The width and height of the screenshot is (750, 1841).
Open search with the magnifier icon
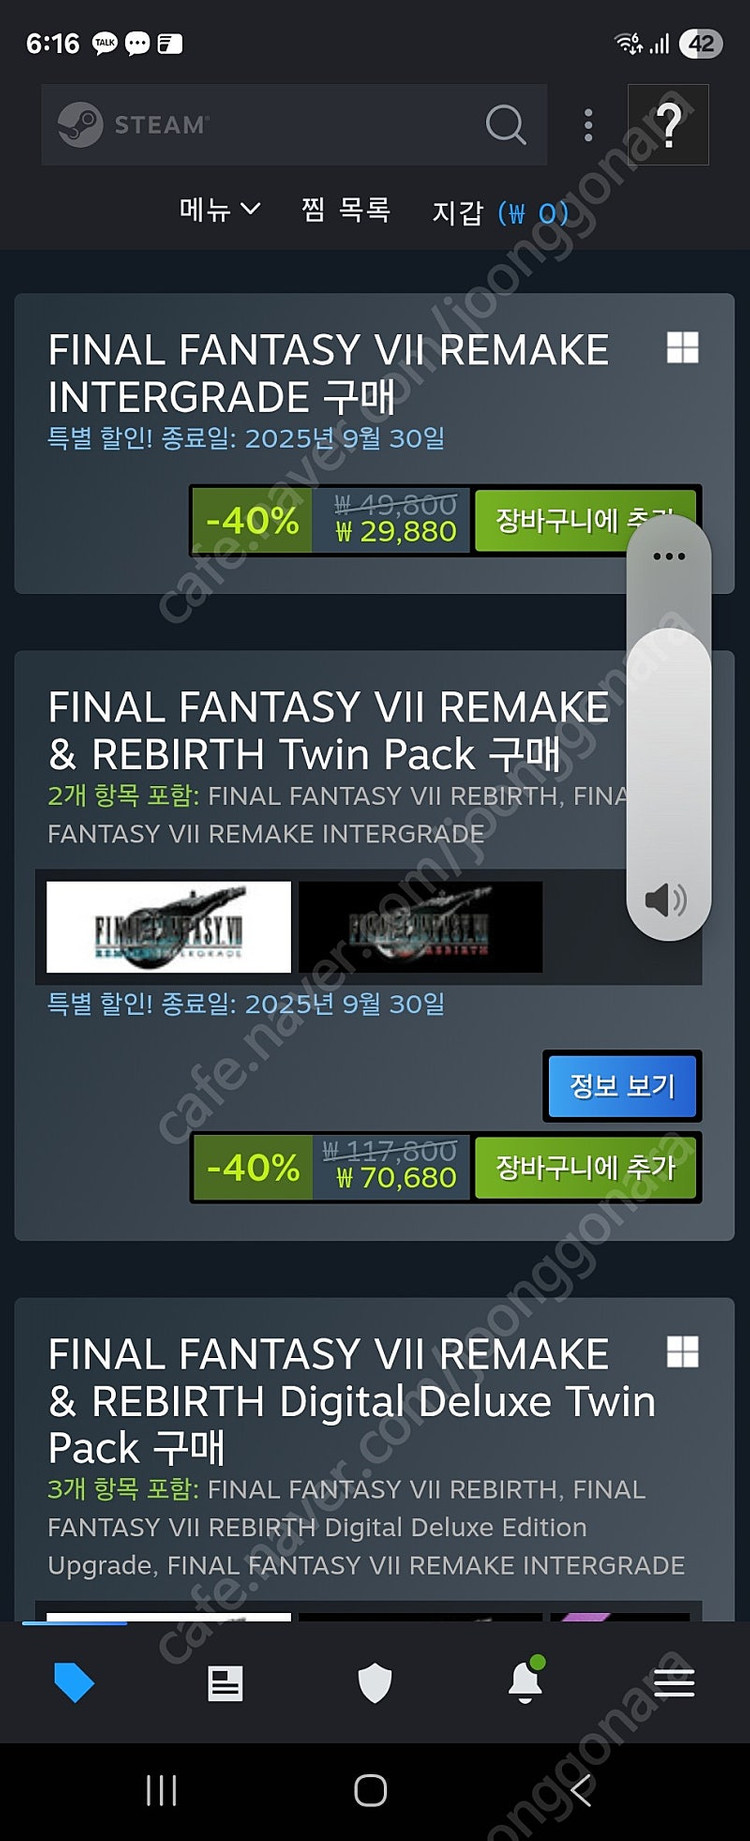[505, 125]
